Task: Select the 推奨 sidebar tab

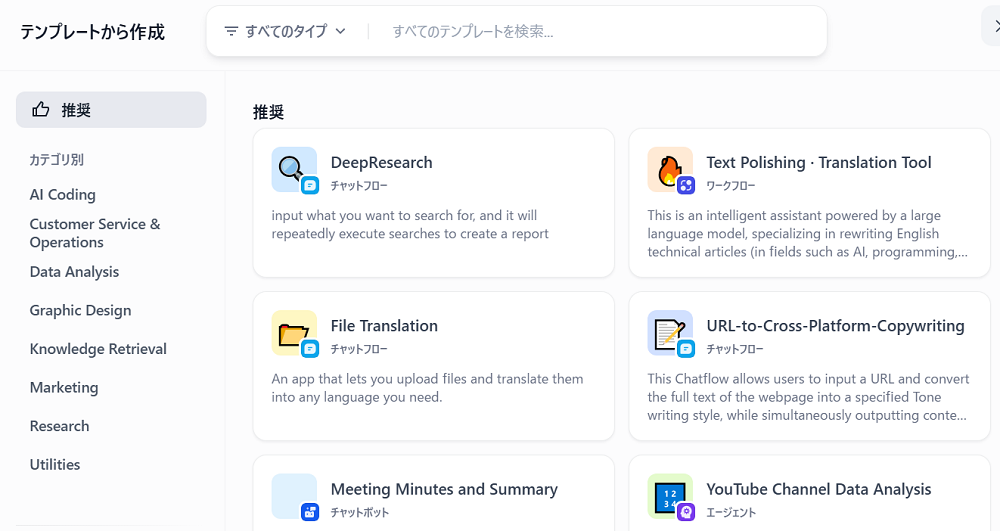Action: pyautogui.click(x=111, y=110)
